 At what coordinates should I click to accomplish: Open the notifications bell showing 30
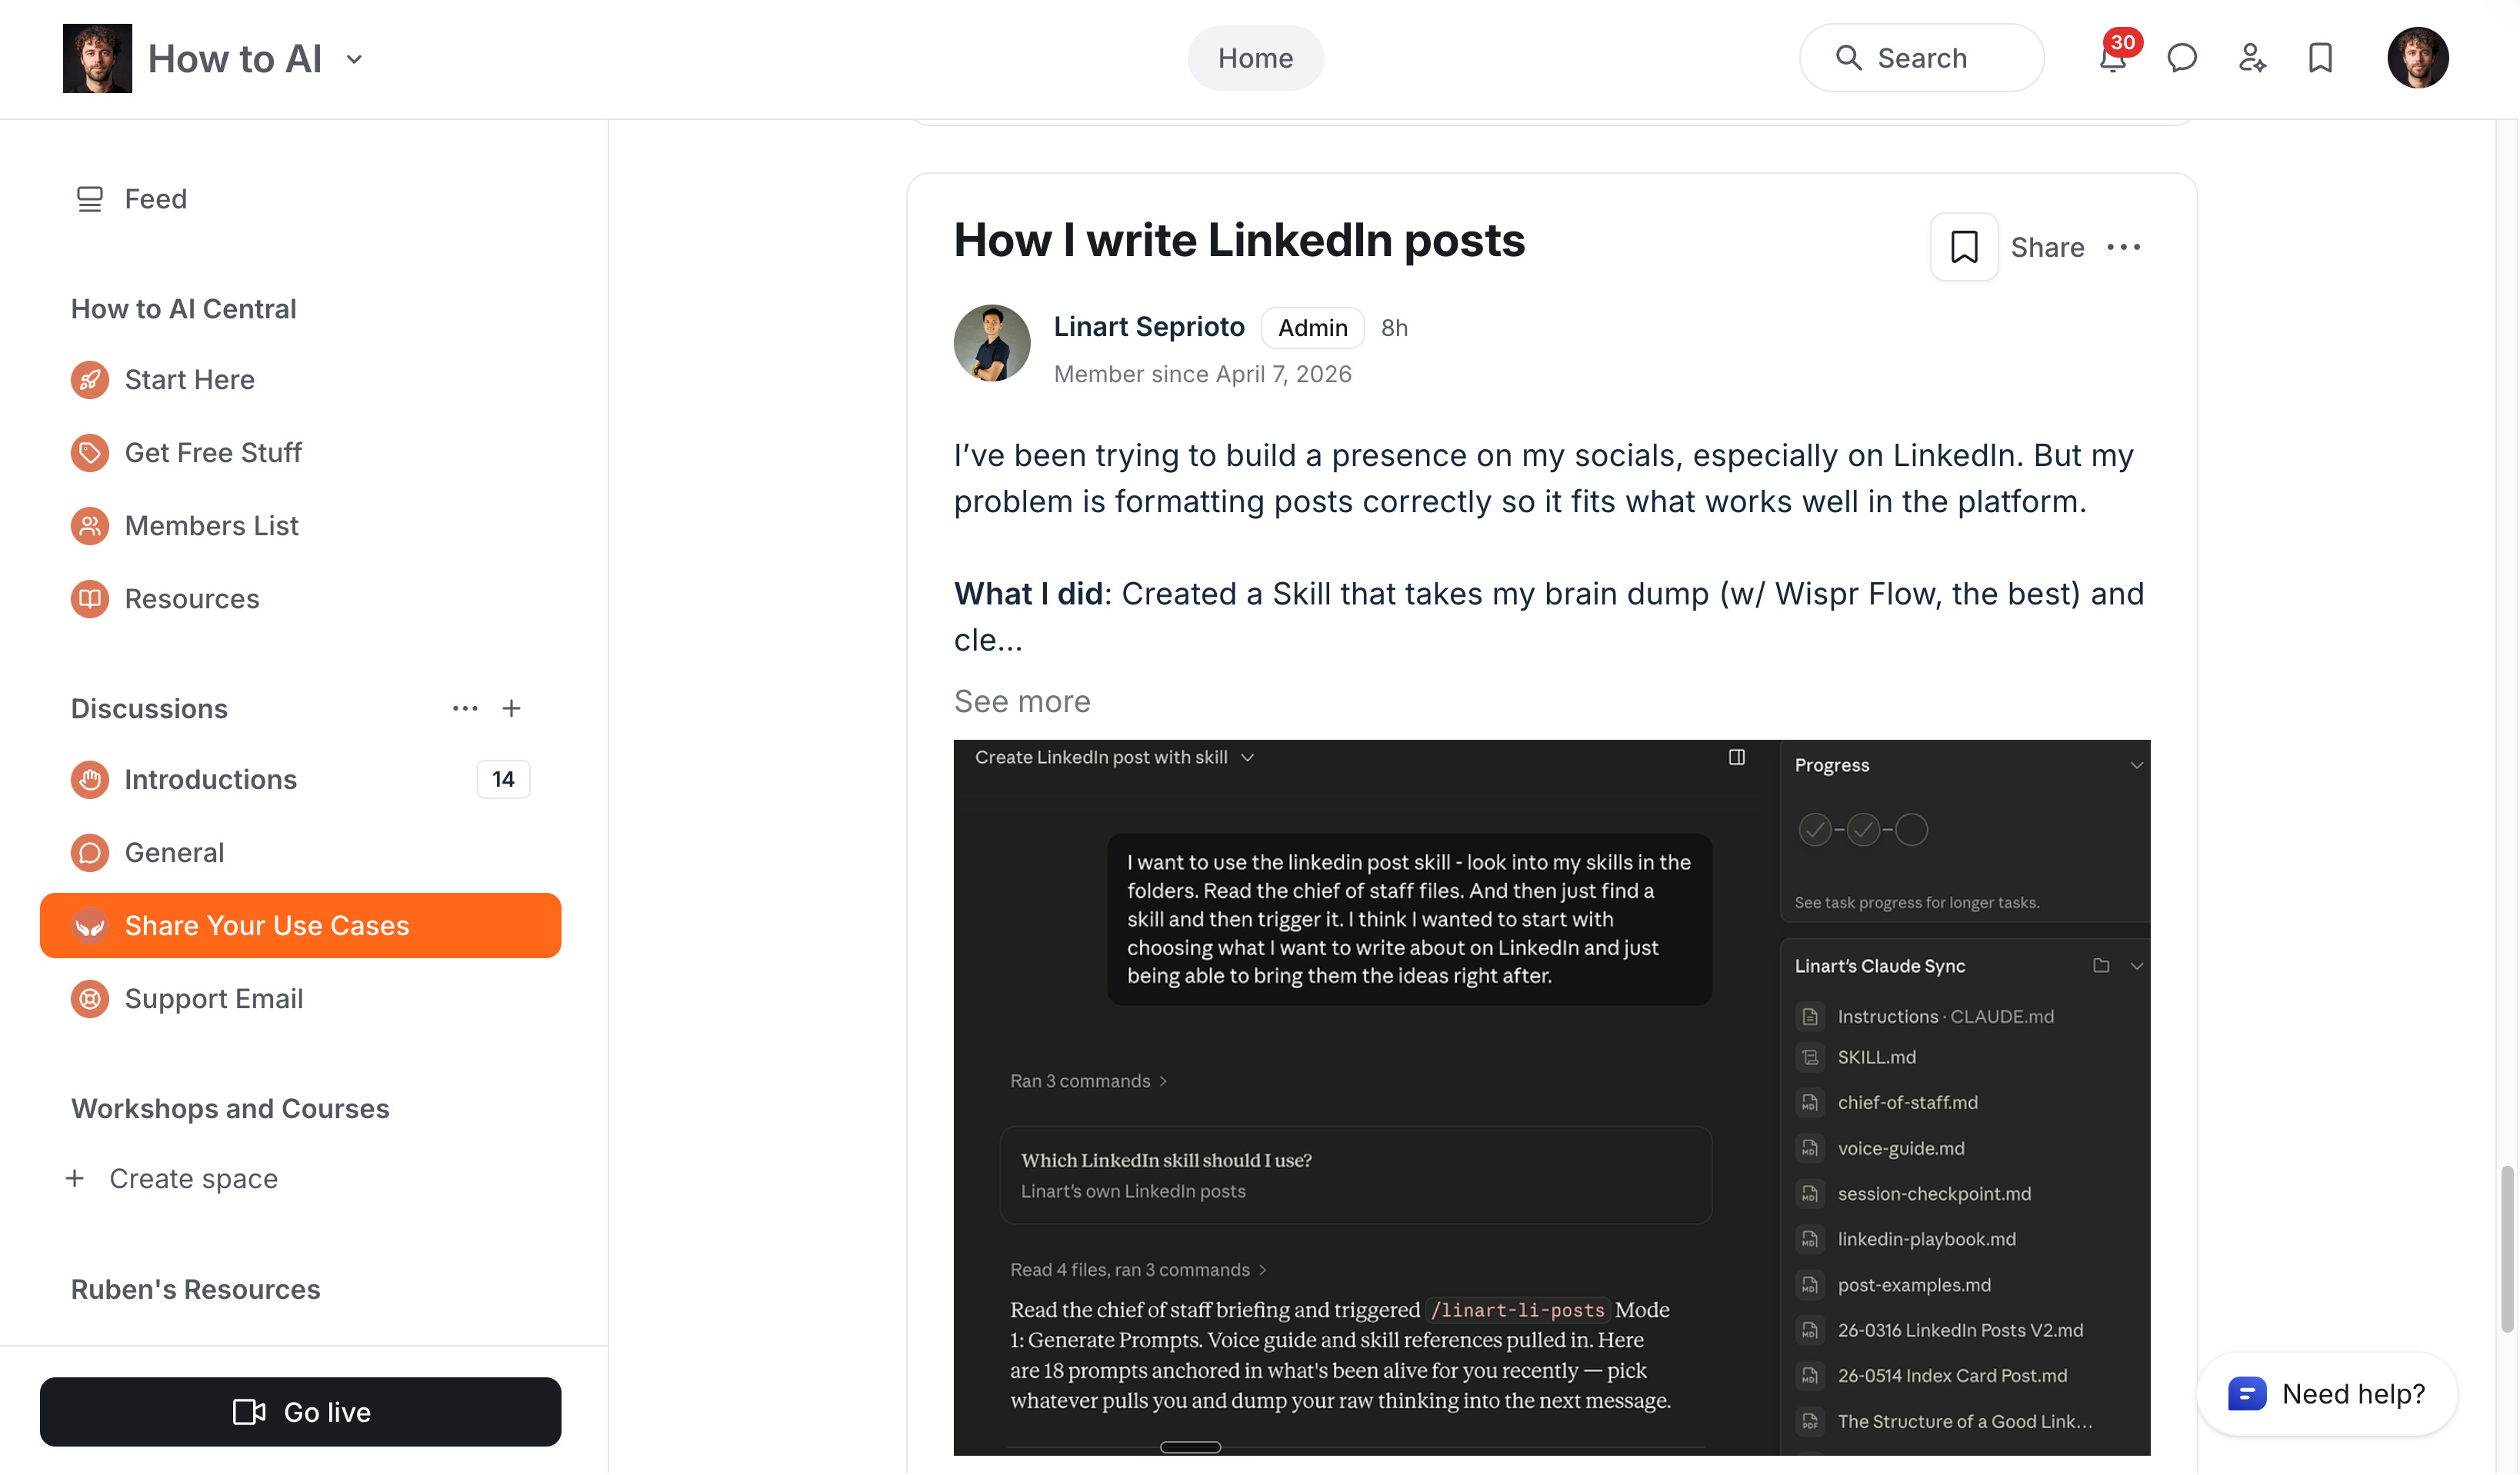tap(2113, 57)
